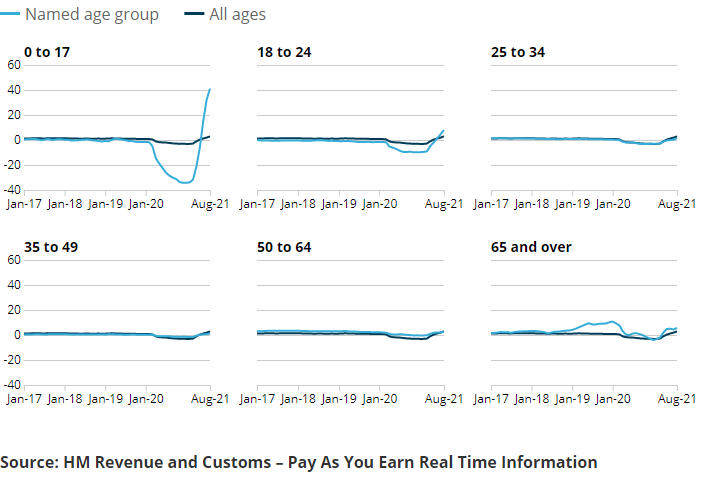This screenshot has width=706, height=495.
Task: Click the 60 y-axis label in the top row
Action: point(13,65)
